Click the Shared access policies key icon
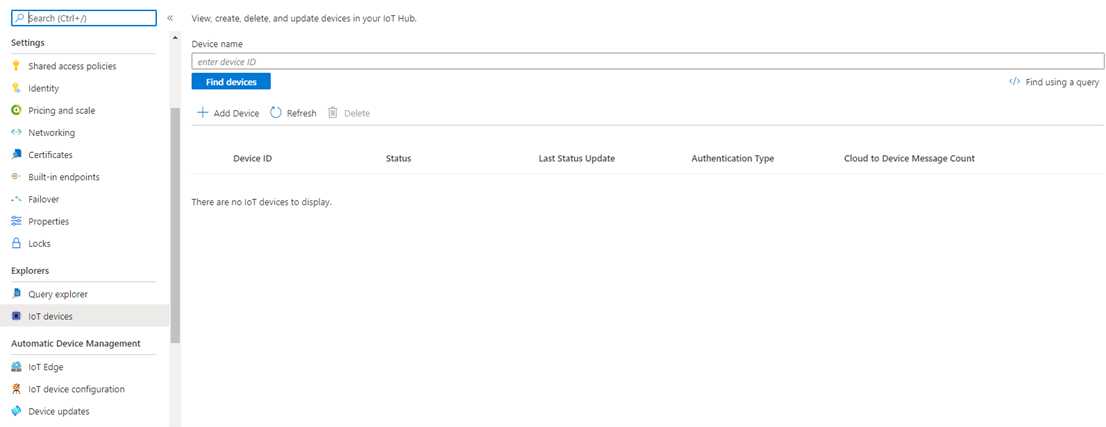Screen dimensions: 1106x427 pyautogui.click(x=16, y=66)
